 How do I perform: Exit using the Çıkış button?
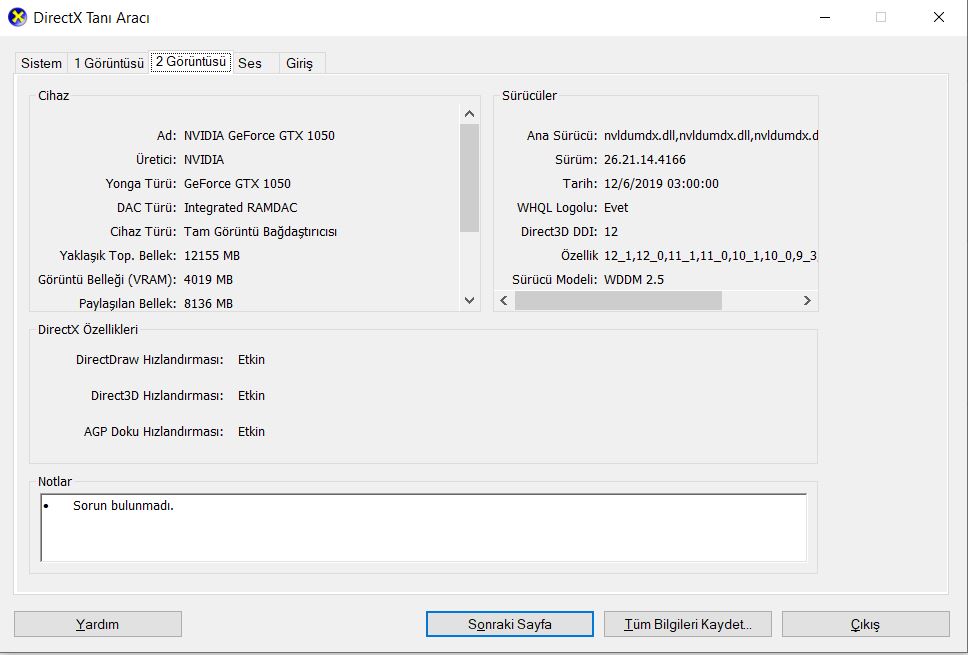(x=865, y=624)
